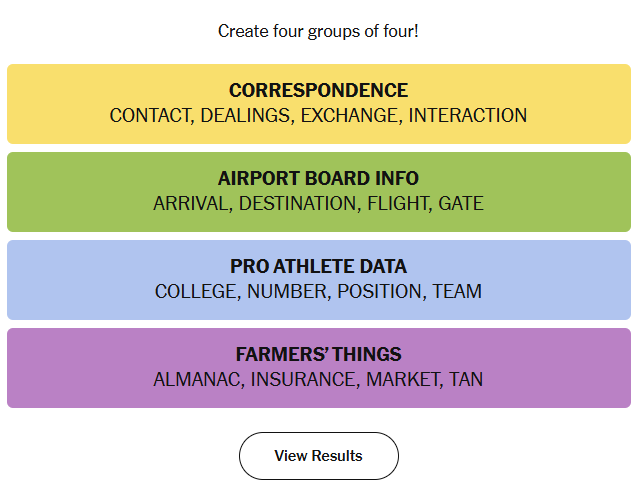Click the 'Create four groups of four!' heading
The image size is (638, 486).
(318, 31)
